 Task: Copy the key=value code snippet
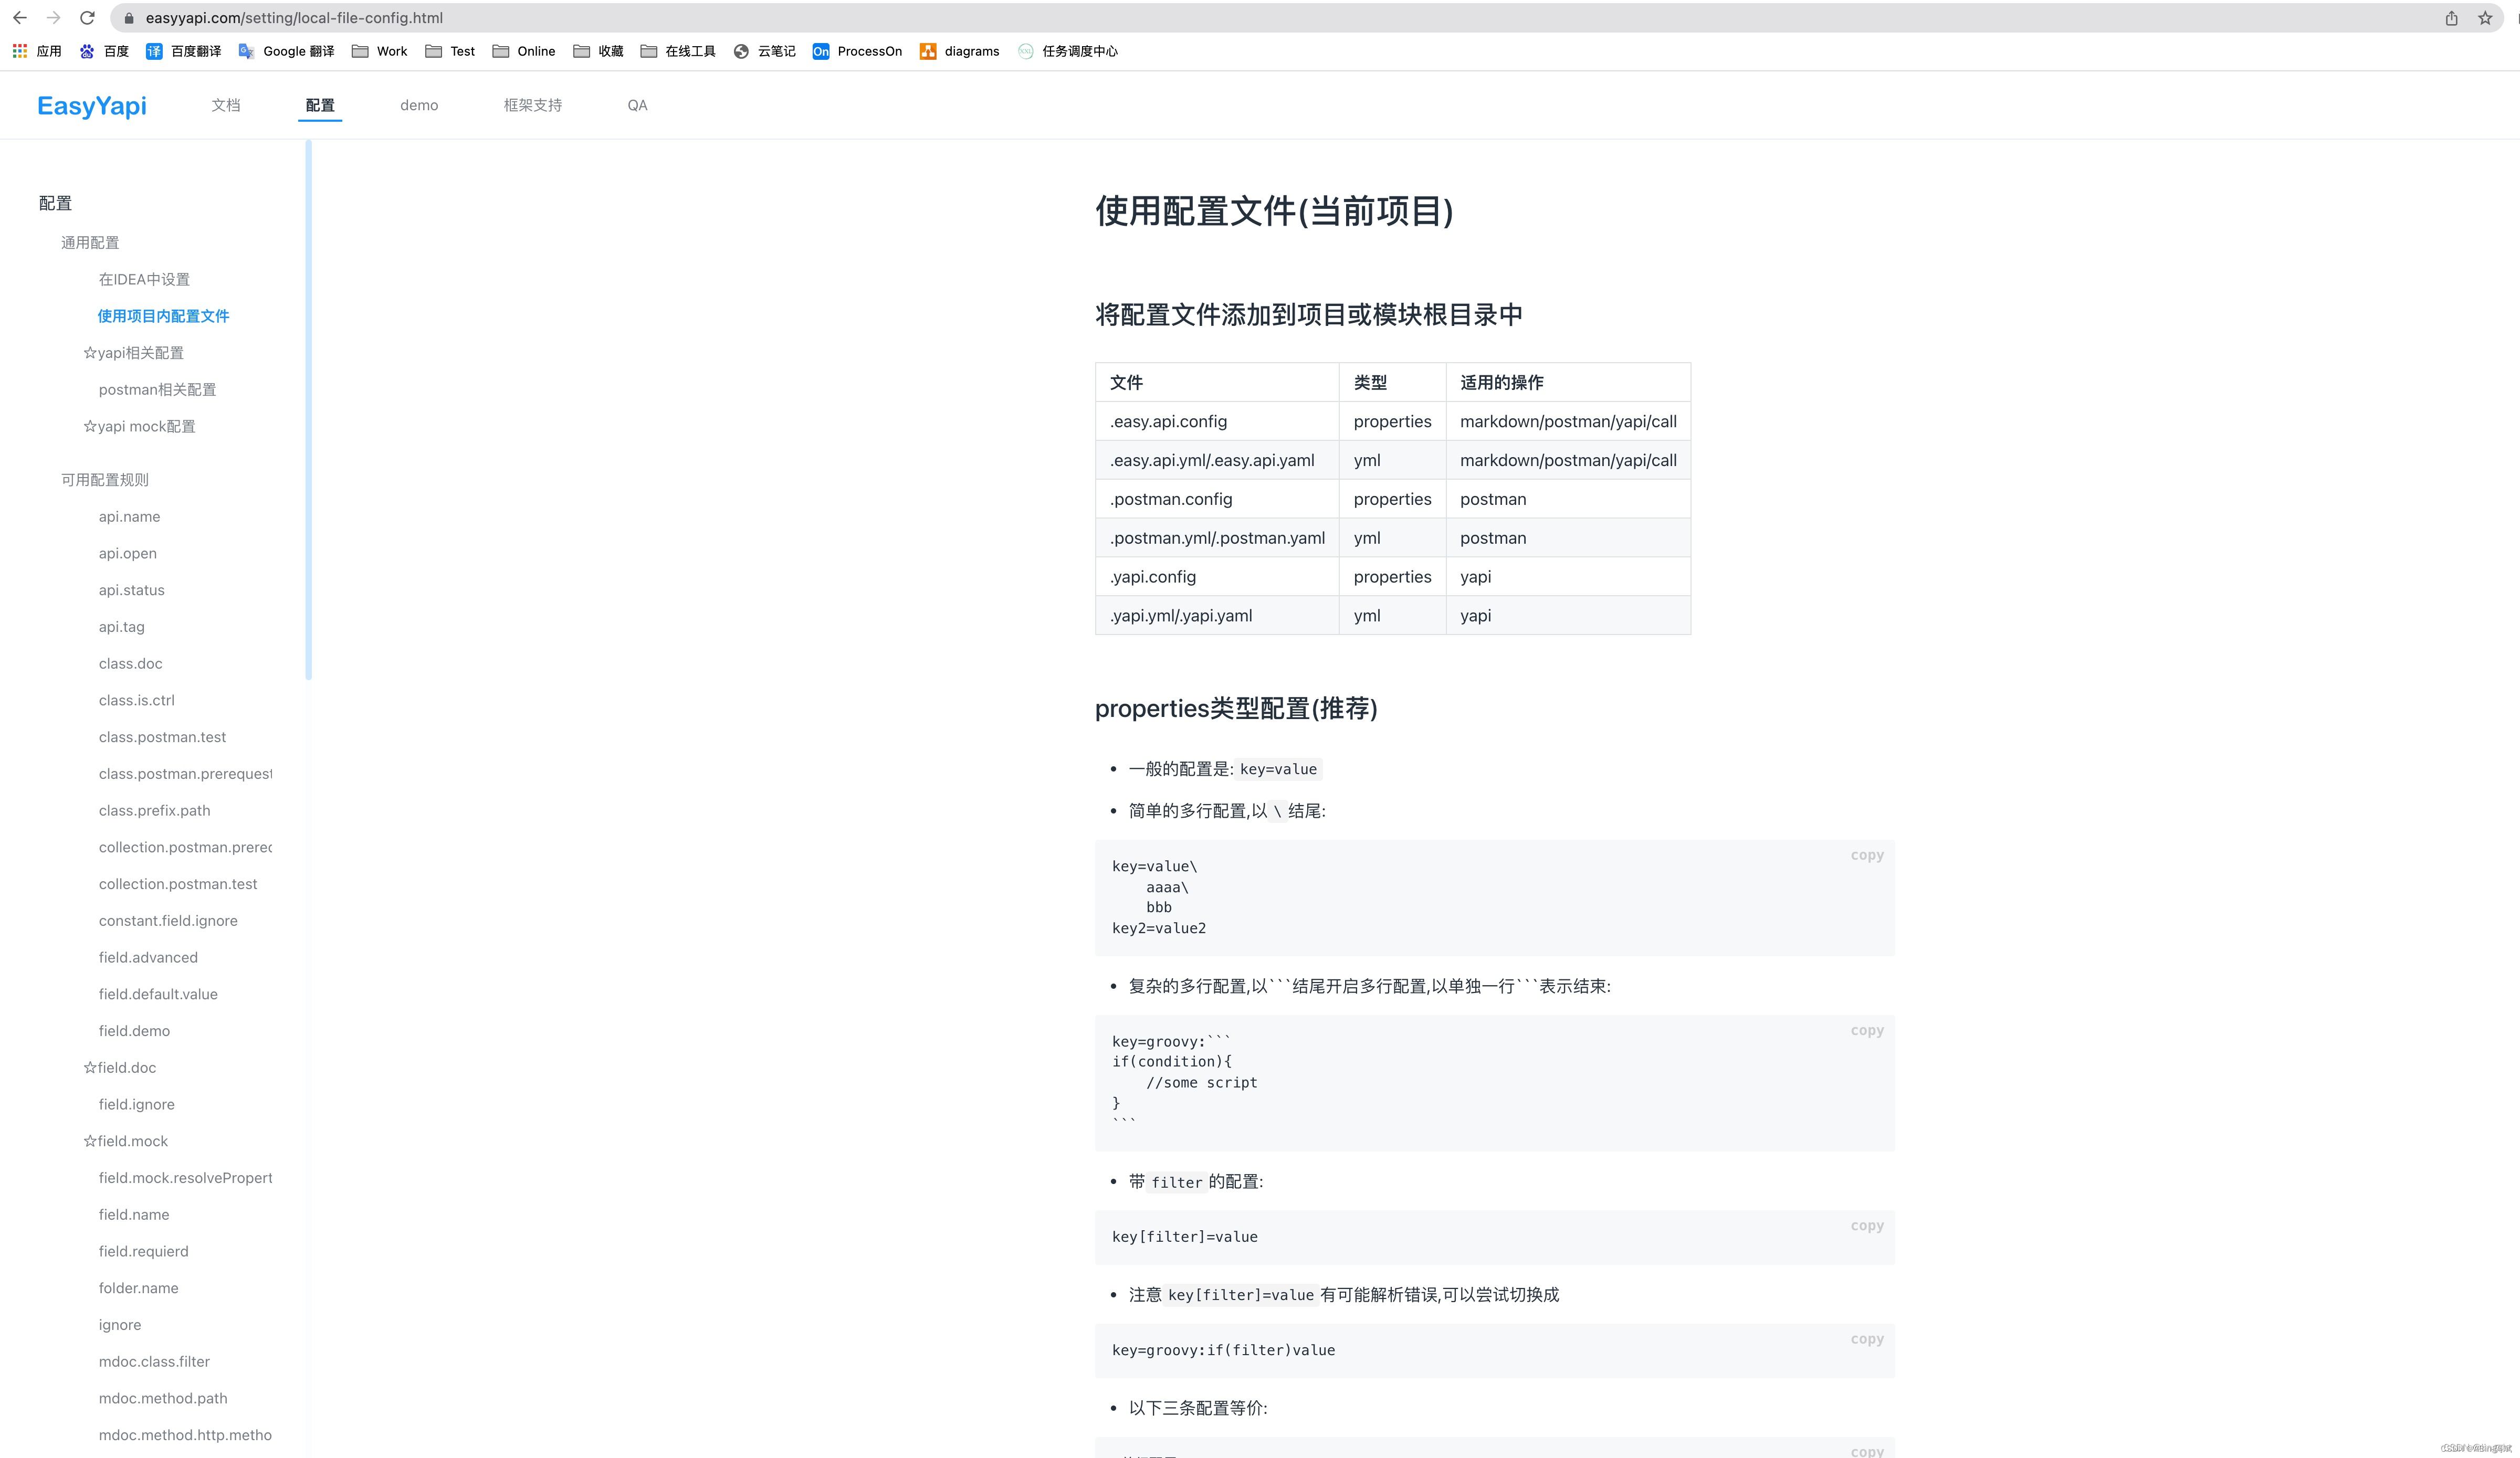[x=1866, y=855]
